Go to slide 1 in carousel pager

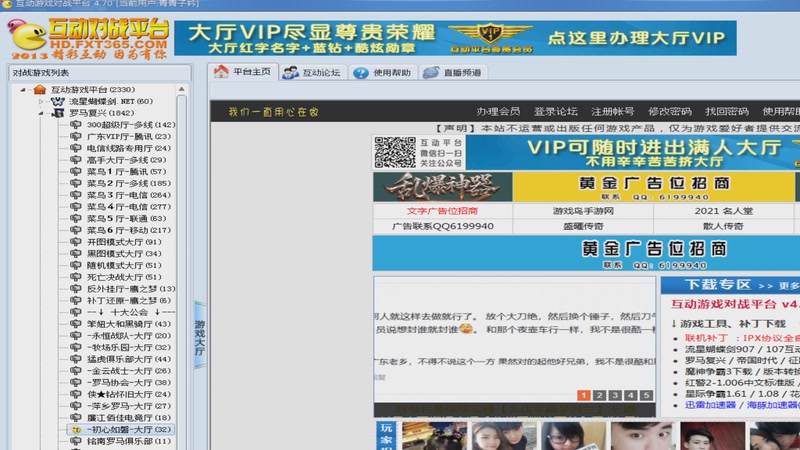[x=584, y=395]
